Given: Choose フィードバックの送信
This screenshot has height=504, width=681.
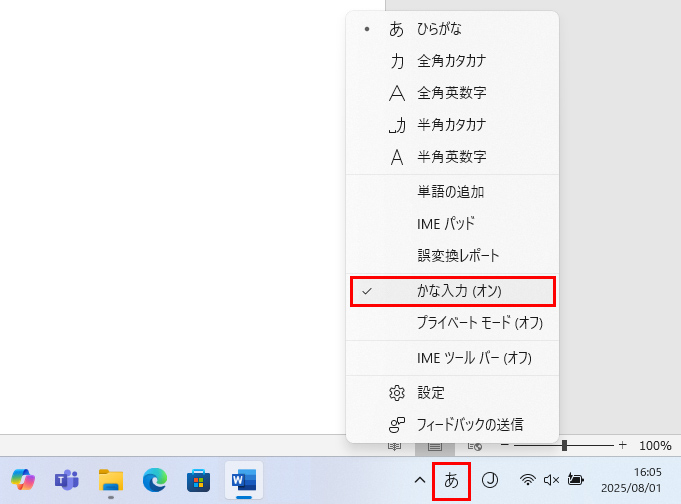Looking at the screenshot, I should [452, 424].
